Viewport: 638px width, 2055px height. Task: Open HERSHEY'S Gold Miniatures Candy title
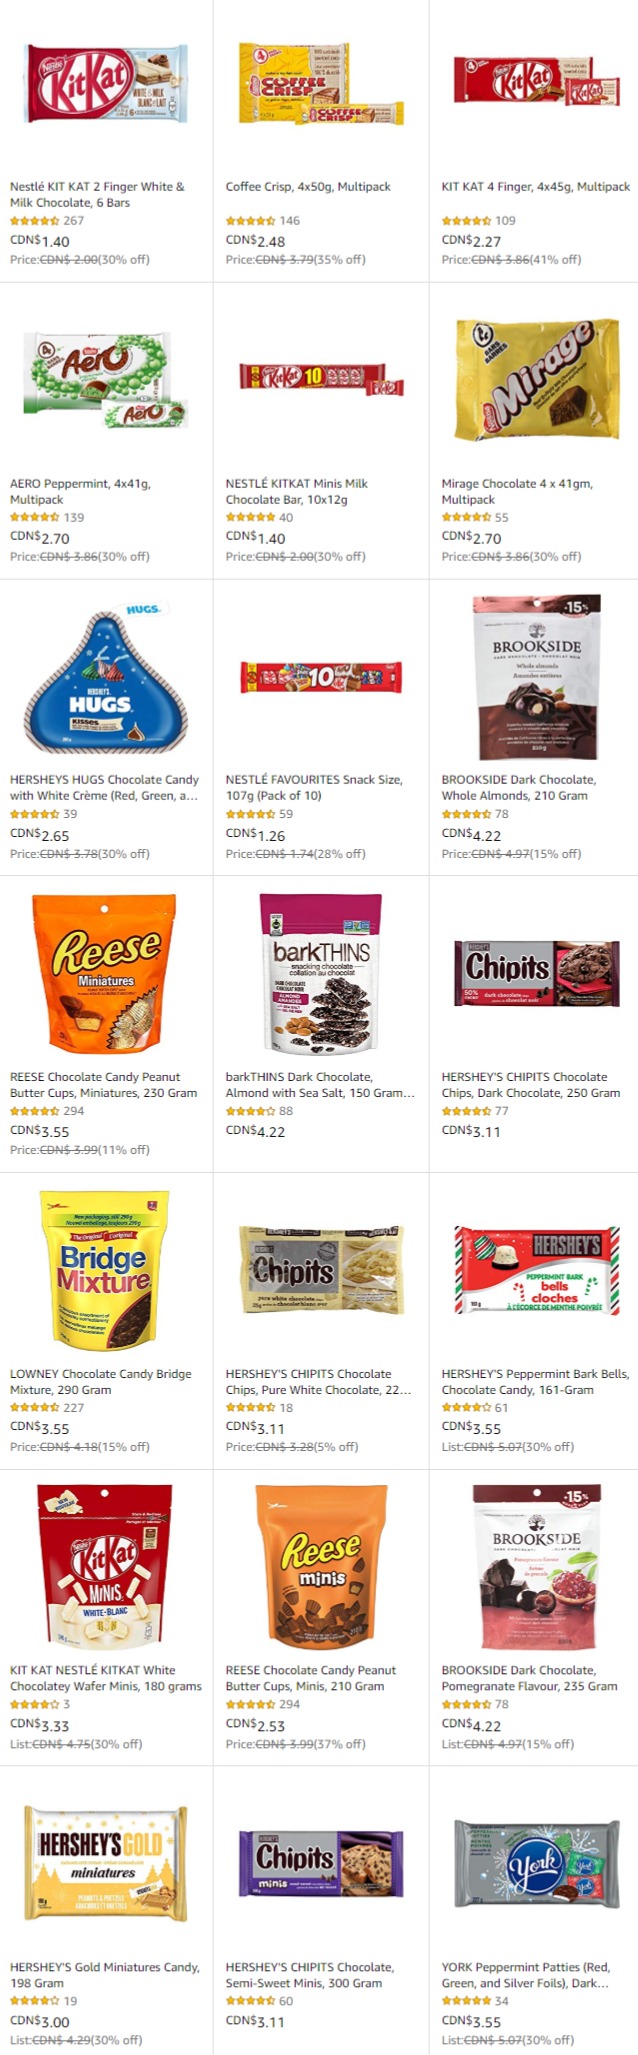point(105,1975)
